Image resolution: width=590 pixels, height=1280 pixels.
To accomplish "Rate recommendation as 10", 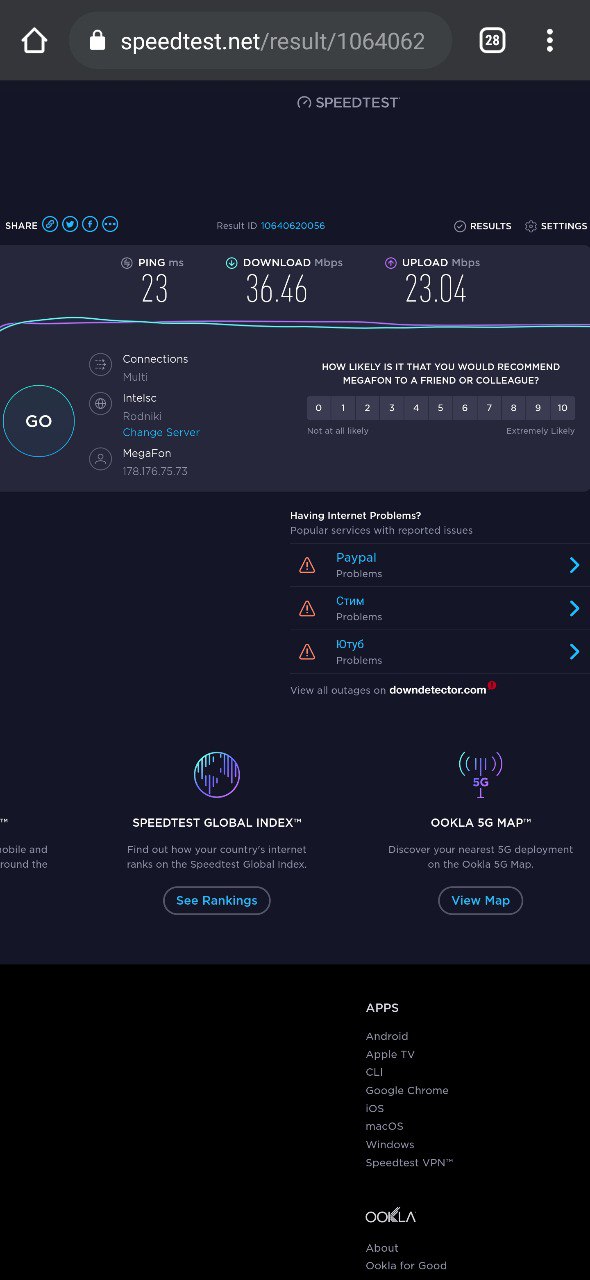I will 563,408.
